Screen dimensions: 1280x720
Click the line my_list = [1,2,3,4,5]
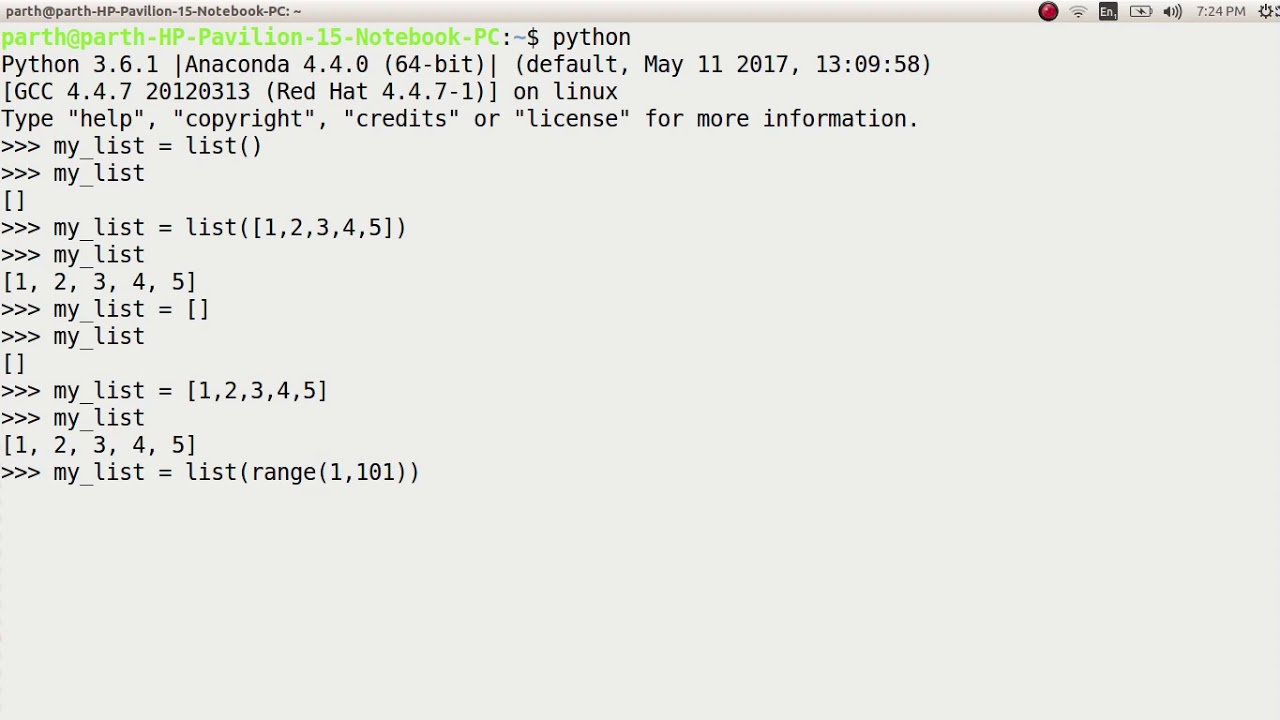(190, 390)
